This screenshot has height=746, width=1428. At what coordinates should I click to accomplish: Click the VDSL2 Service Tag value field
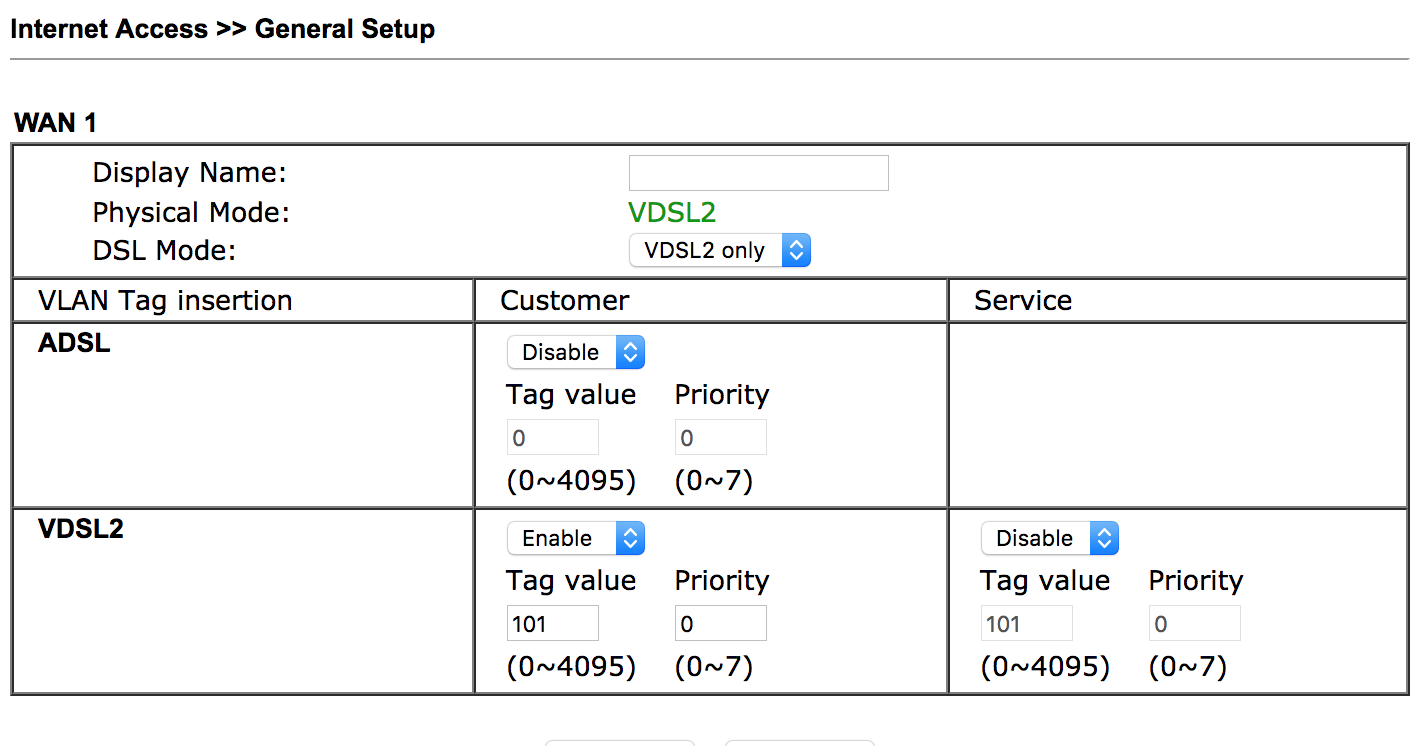tap(1026, 624)
